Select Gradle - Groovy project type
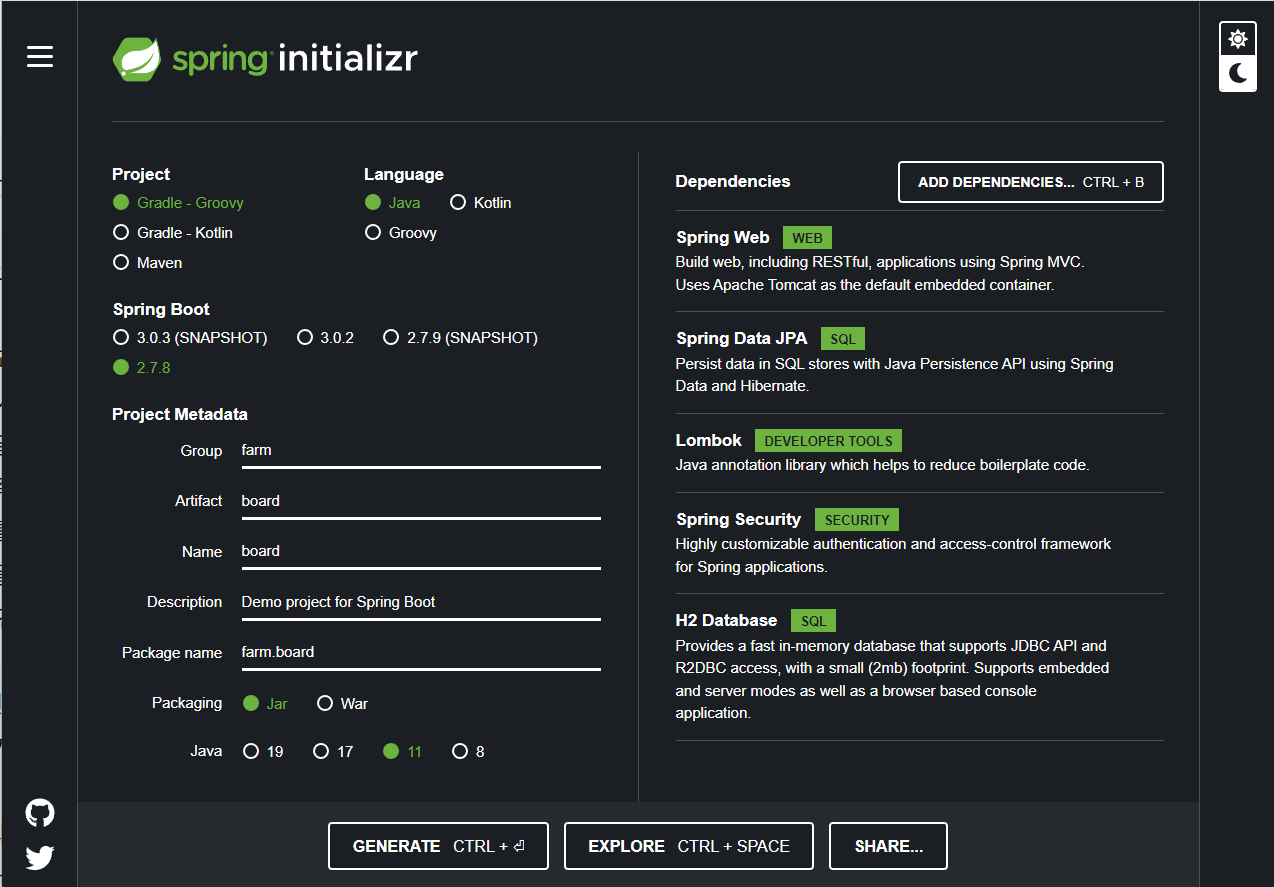The image size is (1274, 887). tap(178, 202)
